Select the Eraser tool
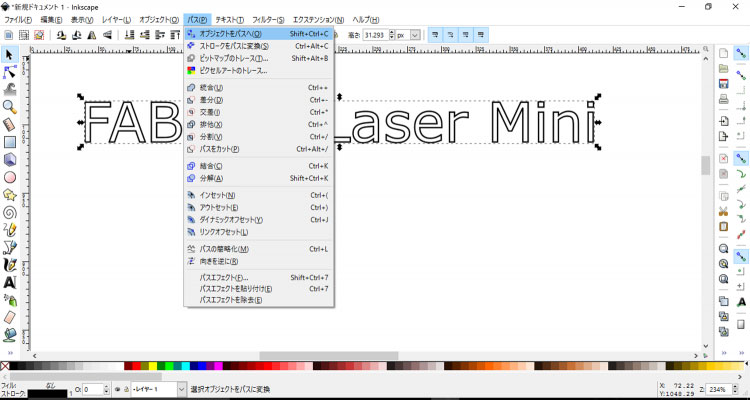The image size is (750, 400). pos(9,317)
